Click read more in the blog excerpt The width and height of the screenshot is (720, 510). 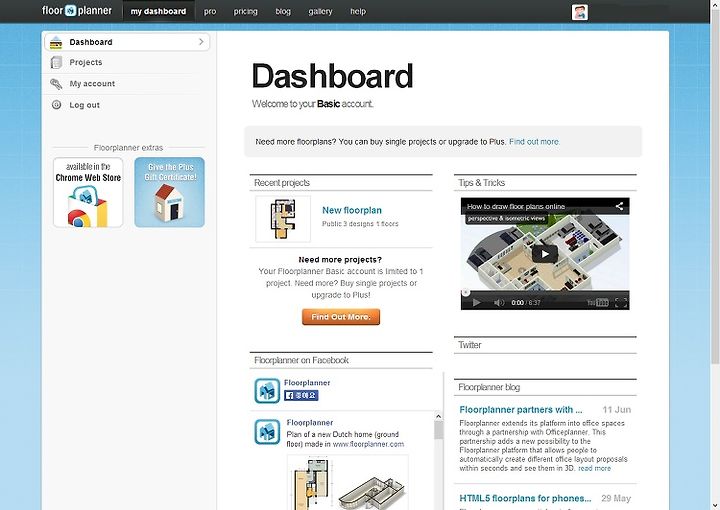pos(594,468)
